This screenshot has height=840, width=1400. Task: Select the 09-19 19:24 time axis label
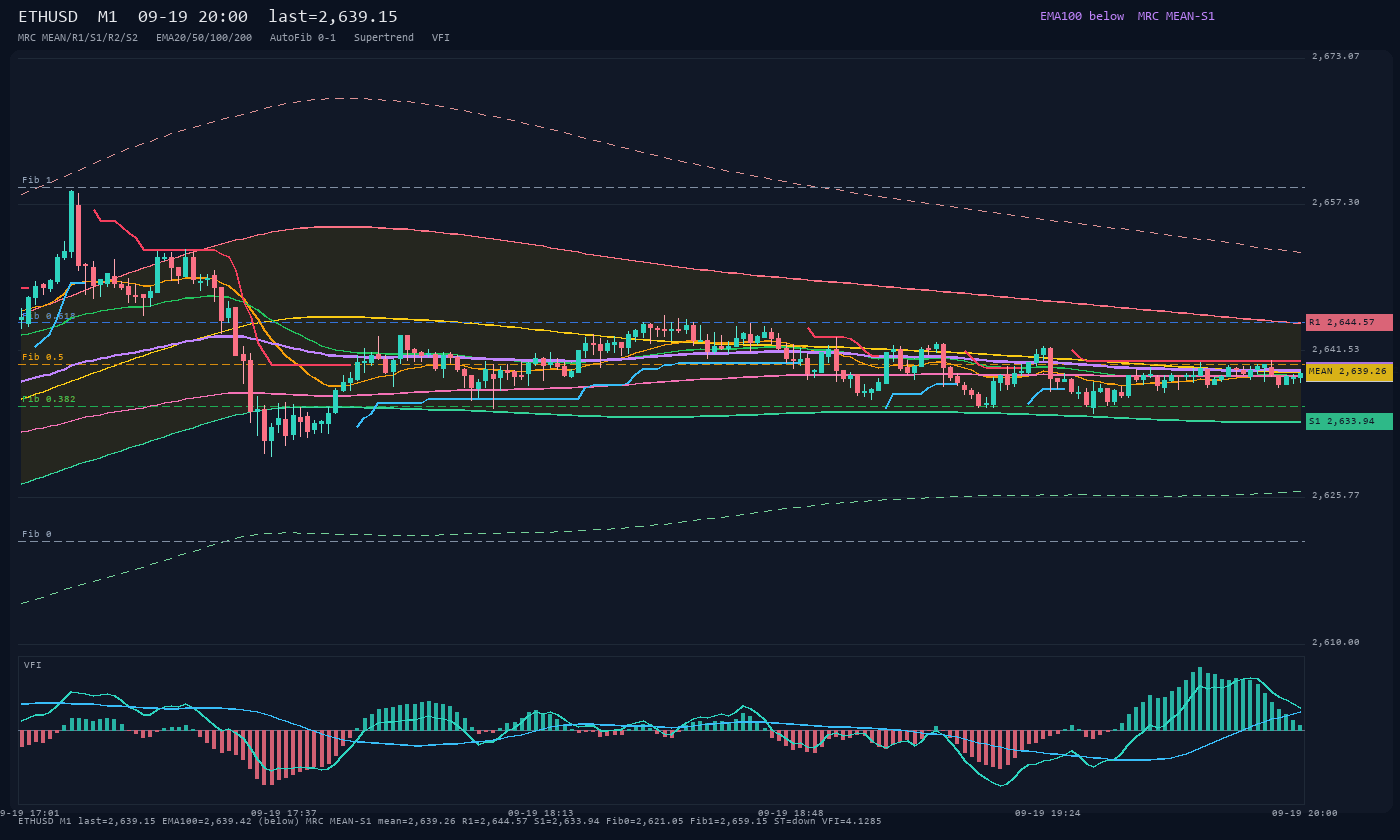(1048, 813)
